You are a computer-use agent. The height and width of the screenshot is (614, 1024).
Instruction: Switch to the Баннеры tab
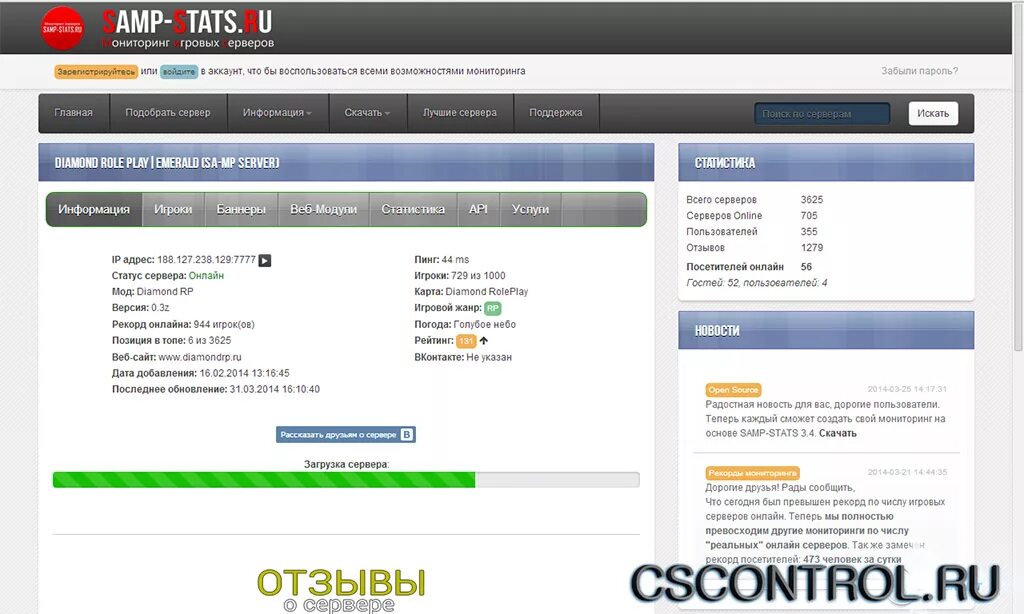coord(241,209)
